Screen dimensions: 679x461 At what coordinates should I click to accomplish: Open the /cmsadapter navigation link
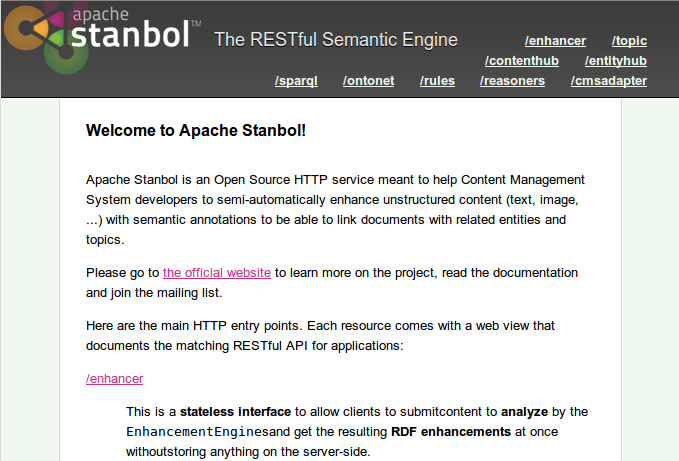pyautogui.click(x=608, y=81)
